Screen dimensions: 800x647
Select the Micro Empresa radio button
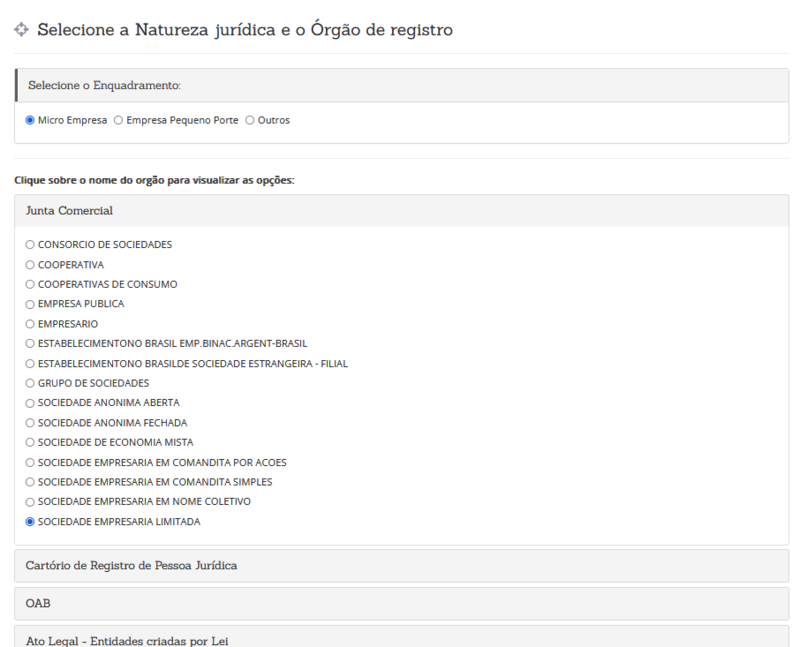(x=30, y=120)
